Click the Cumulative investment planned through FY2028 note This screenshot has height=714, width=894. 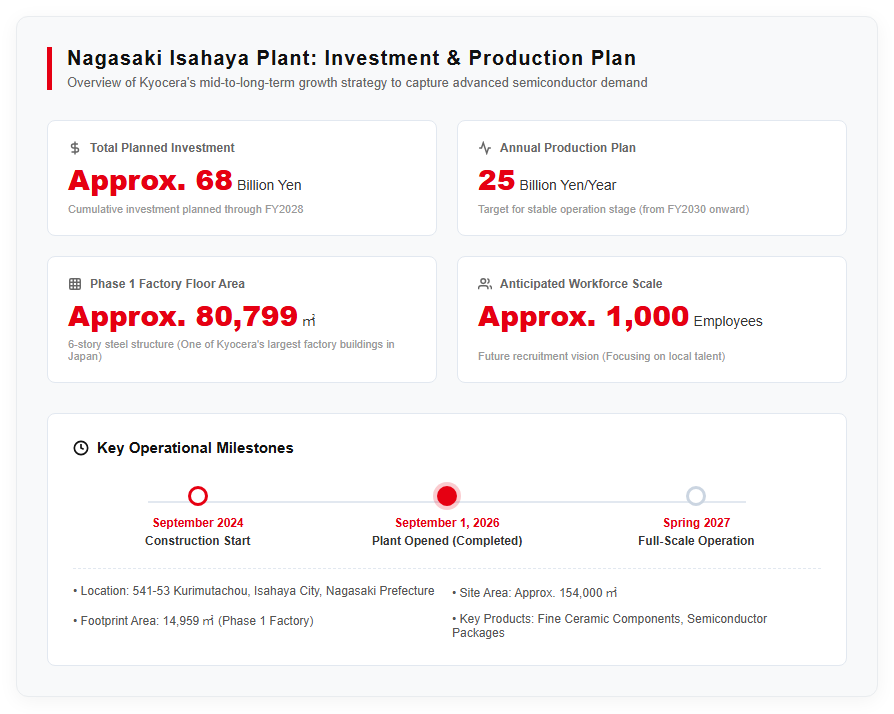(185, 209)
